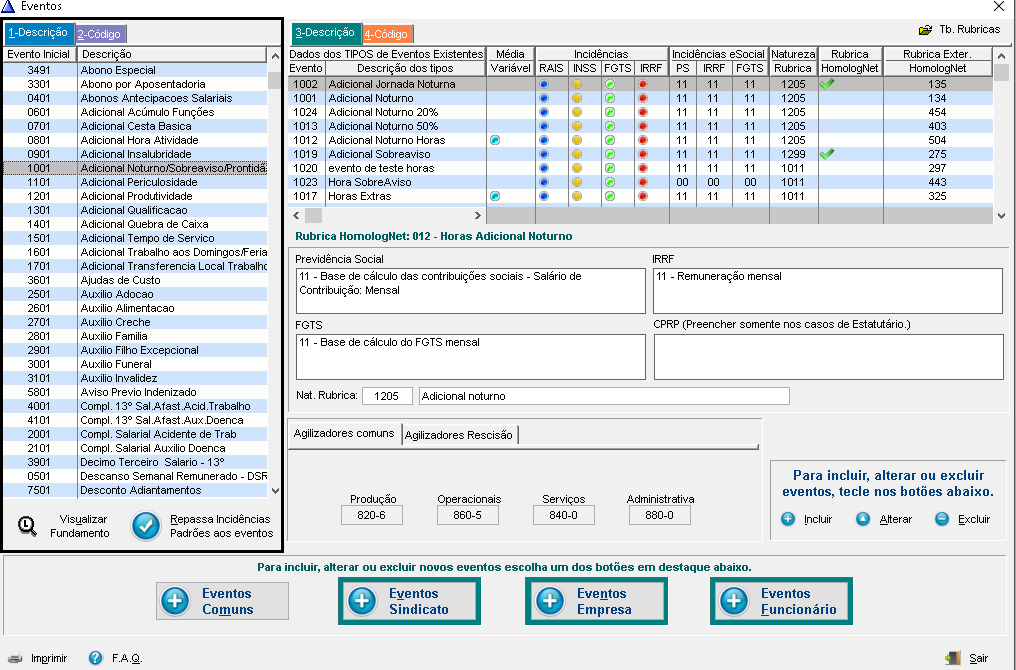The image size is (1016, 670).
Task: Open the F.A.Q. help icon
Action: pos(95,658)
